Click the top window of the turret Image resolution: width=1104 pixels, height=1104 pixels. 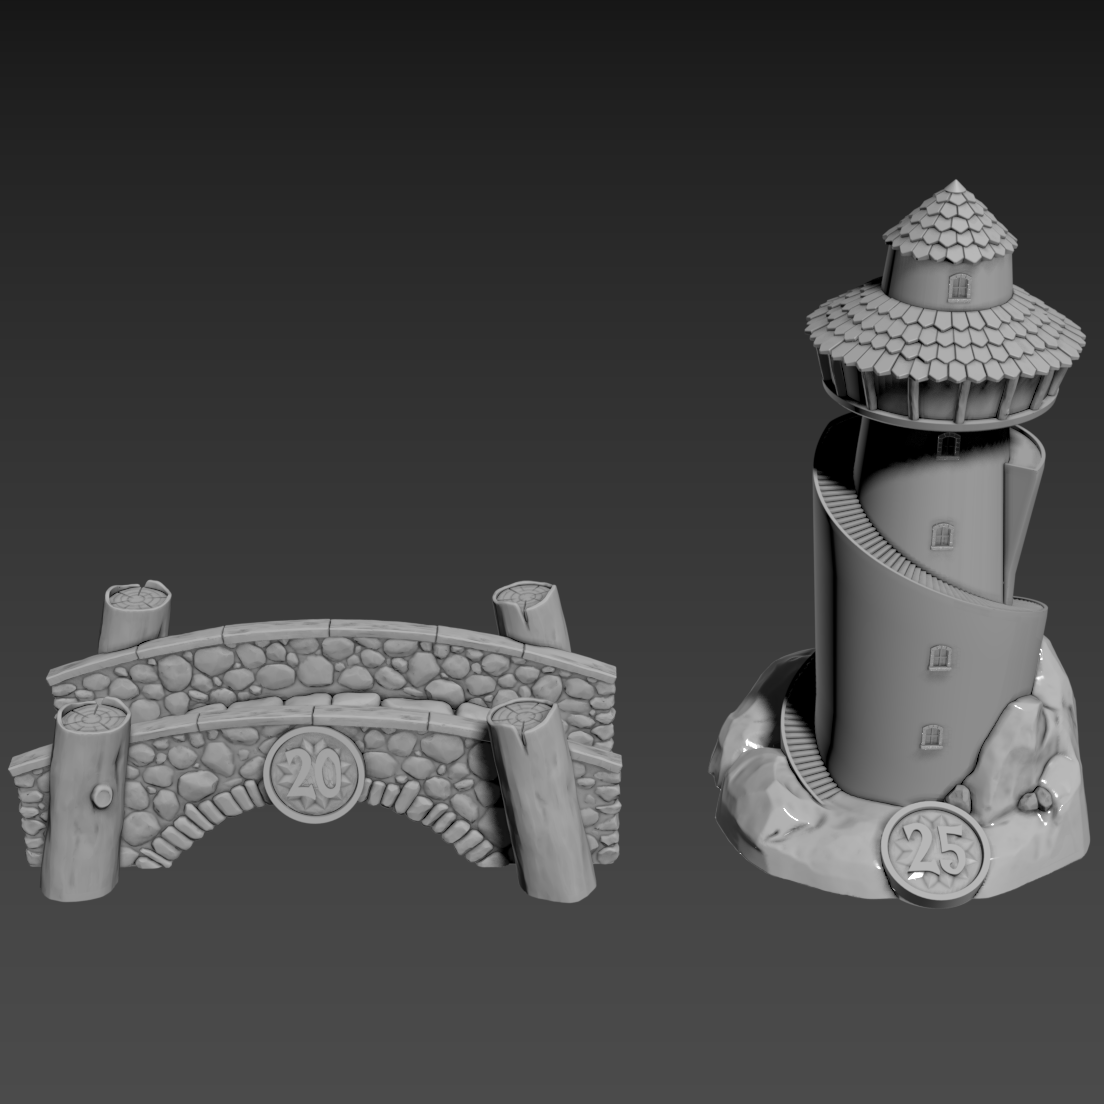pyautogui.click(x=958, y=288)
